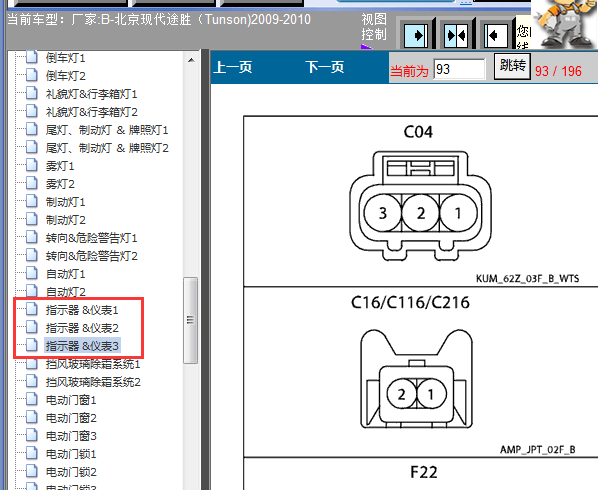Click the AMP_JPT_02F_B part label
This screenshot has height=490, width=598.
[x=538, y=450]
